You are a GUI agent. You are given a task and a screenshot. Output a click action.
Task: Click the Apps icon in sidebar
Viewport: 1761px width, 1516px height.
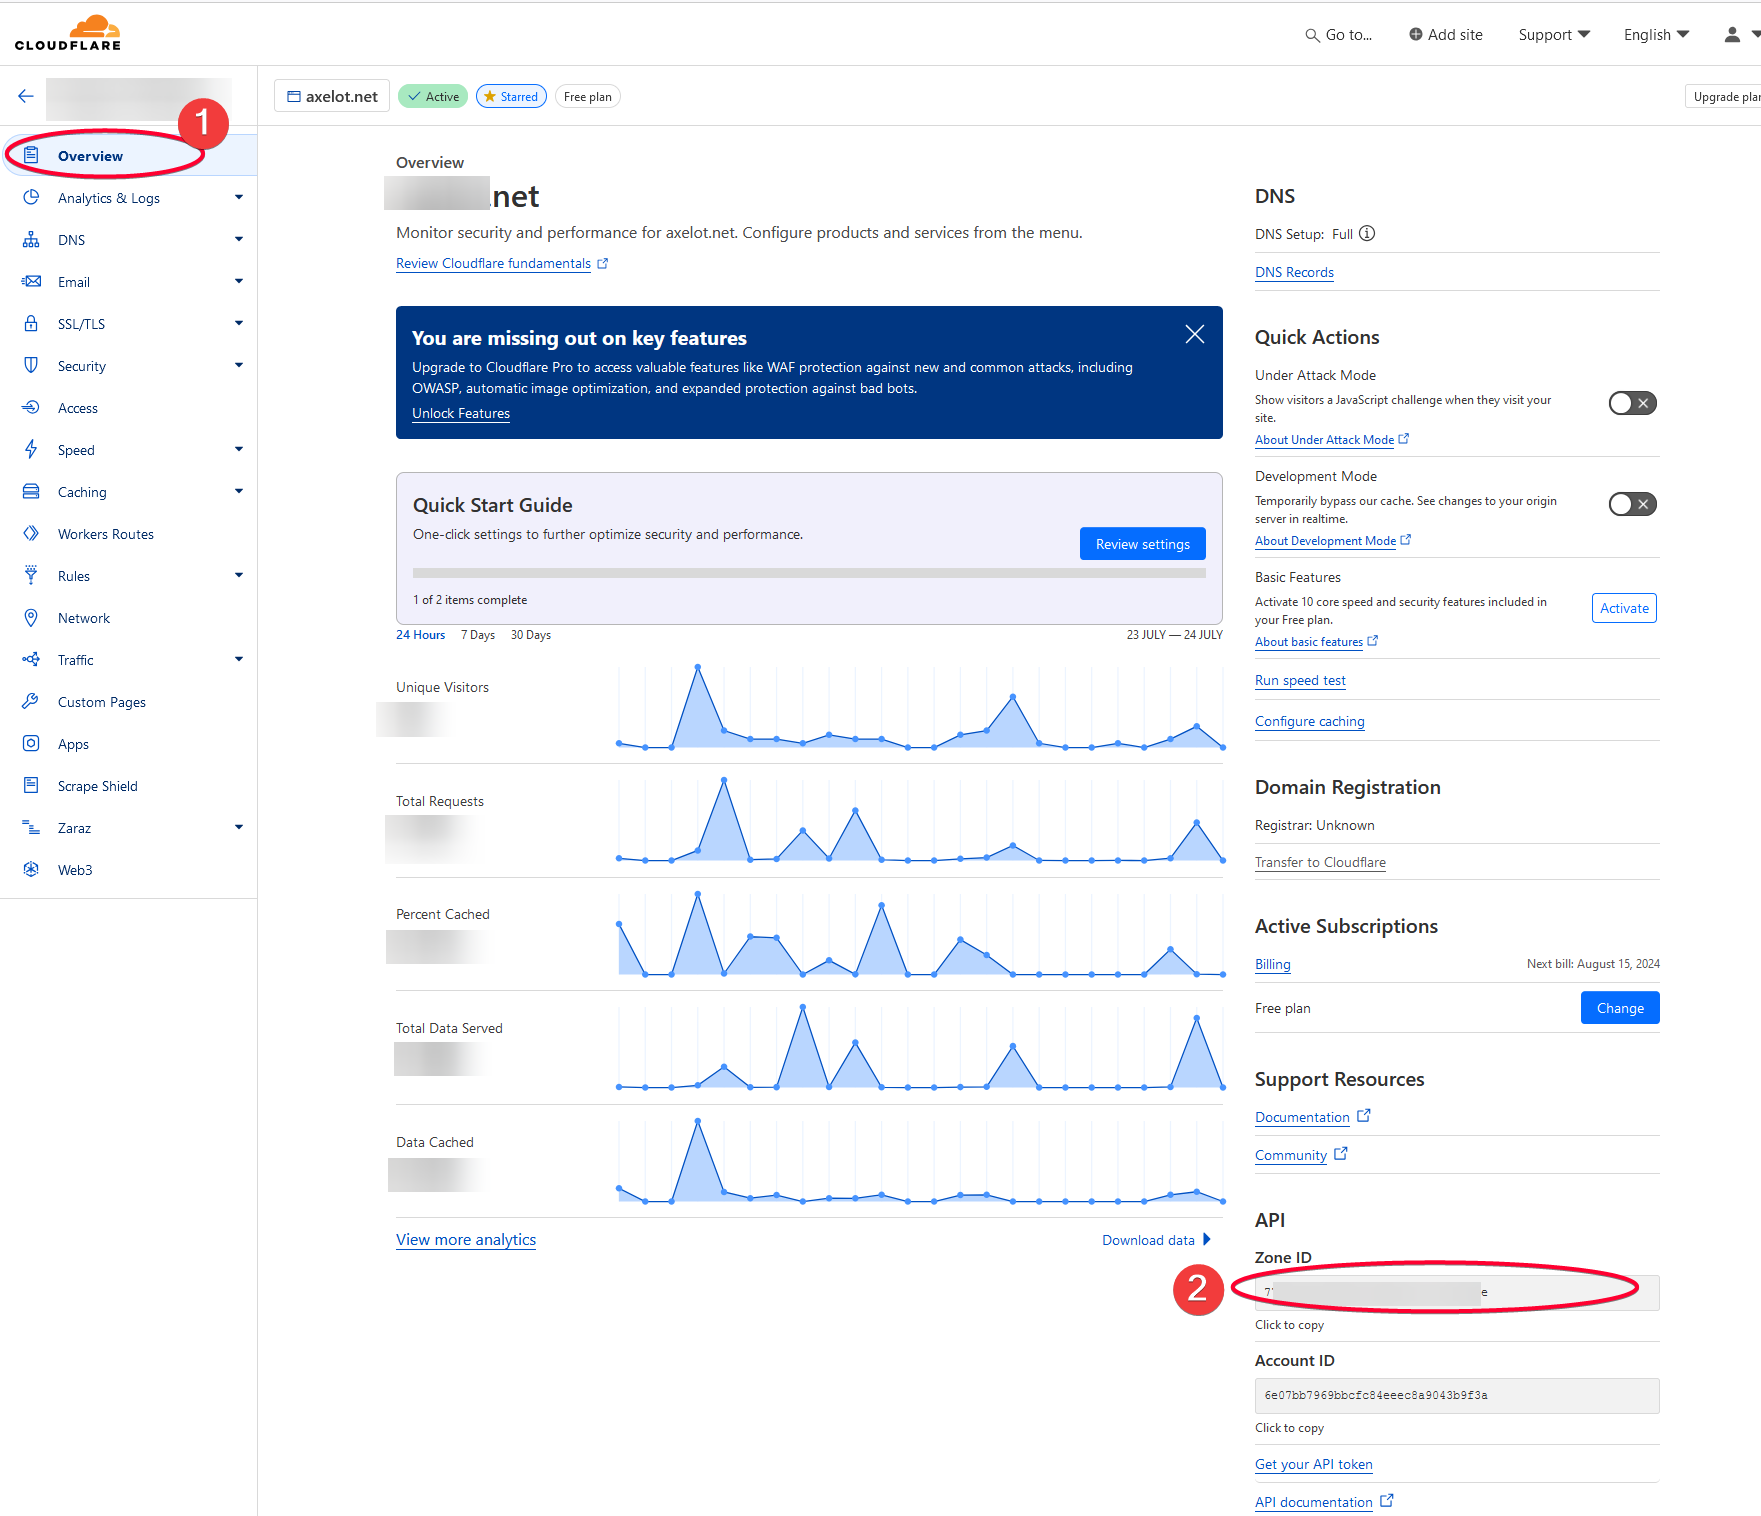click(31, 743)
